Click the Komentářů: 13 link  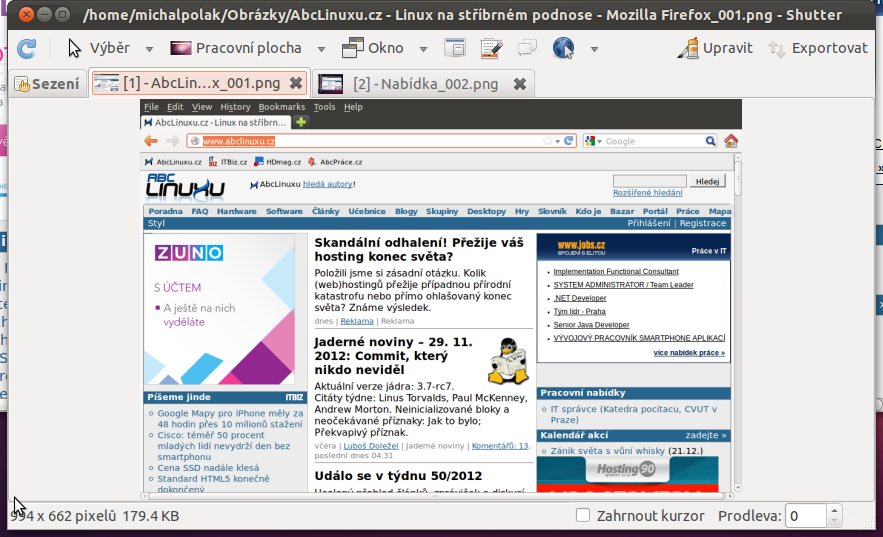(500, 446)
